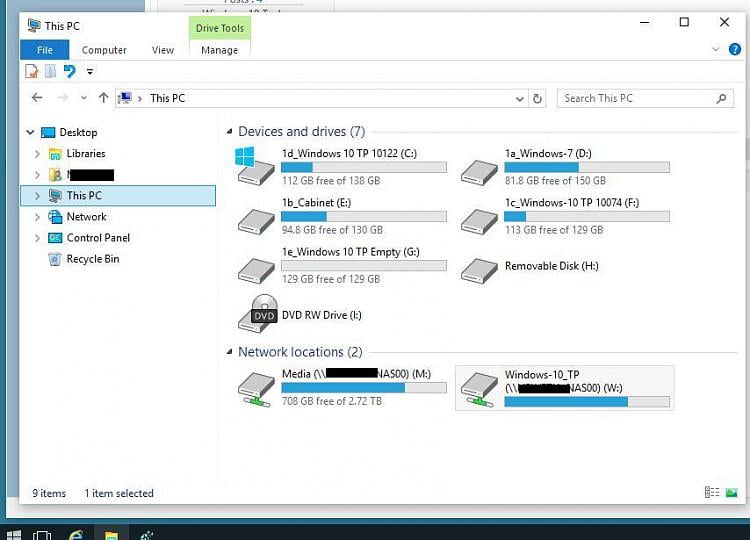750x540 pixels.
Task: Select Libraries in the navigation pane
Action: [x=86, y=154]
